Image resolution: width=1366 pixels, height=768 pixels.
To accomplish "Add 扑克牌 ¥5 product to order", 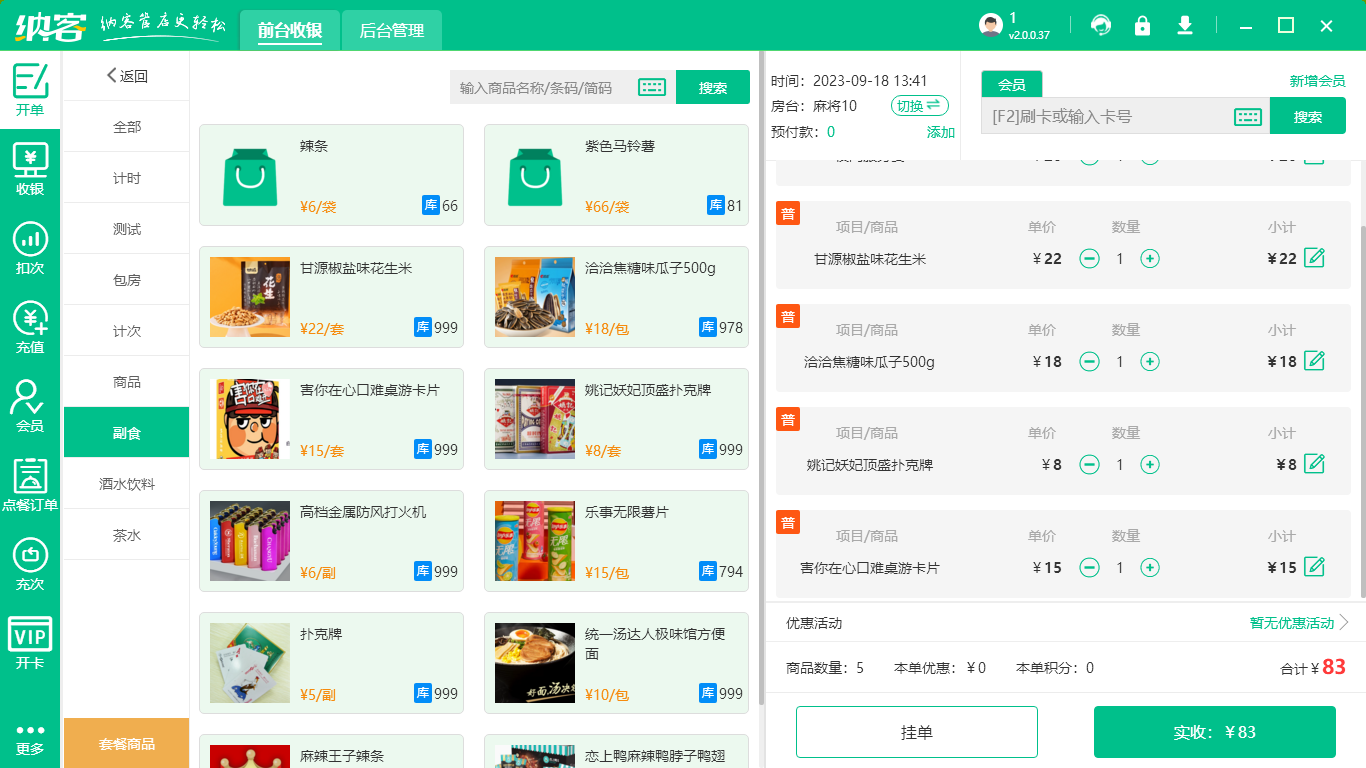I will (x=331, y=663).
